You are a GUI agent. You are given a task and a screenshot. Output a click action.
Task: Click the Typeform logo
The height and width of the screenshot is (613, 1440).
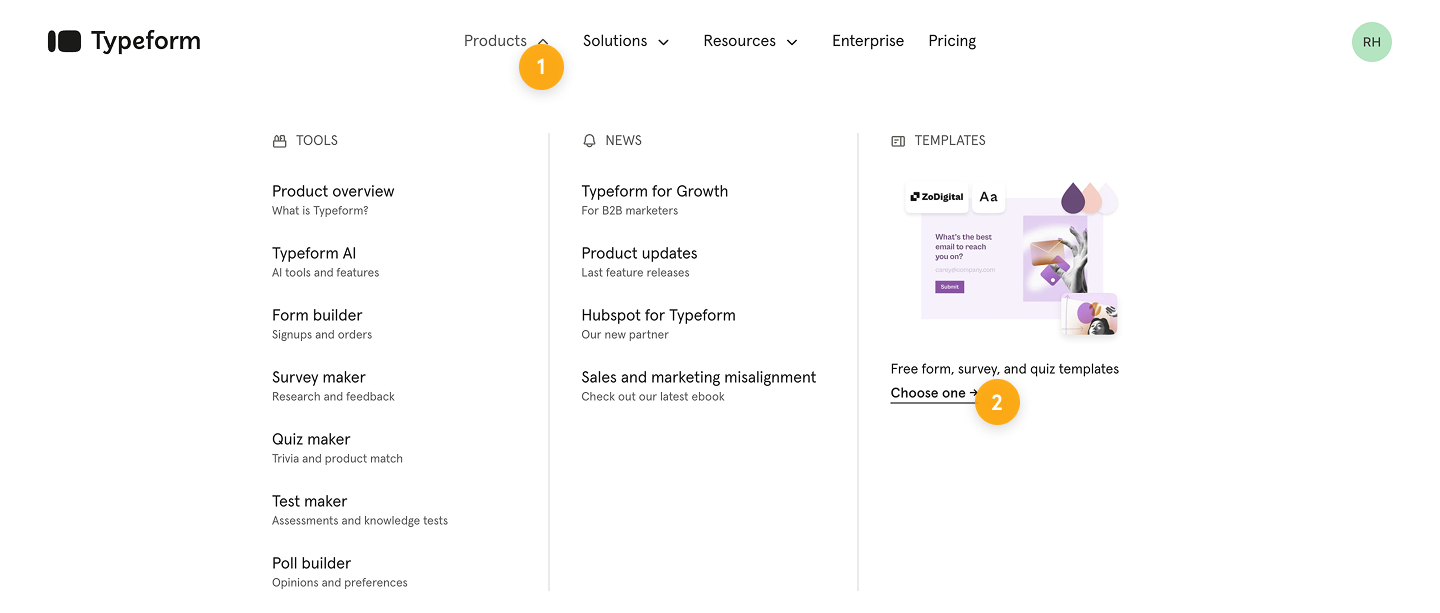pyautogui.click(x=124, y=41)
